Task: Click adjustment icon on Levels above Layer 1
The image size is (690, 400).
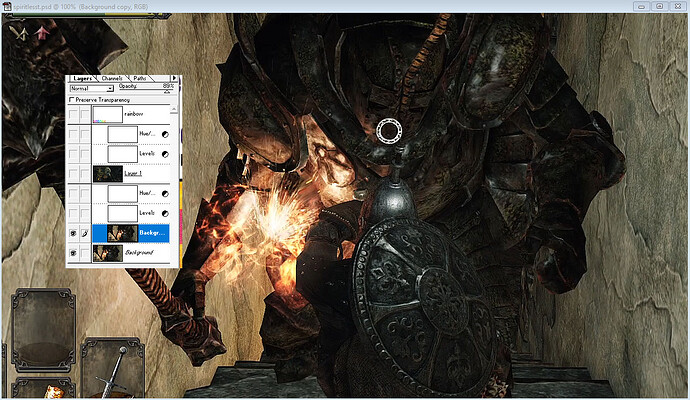Action: point(165,154)
